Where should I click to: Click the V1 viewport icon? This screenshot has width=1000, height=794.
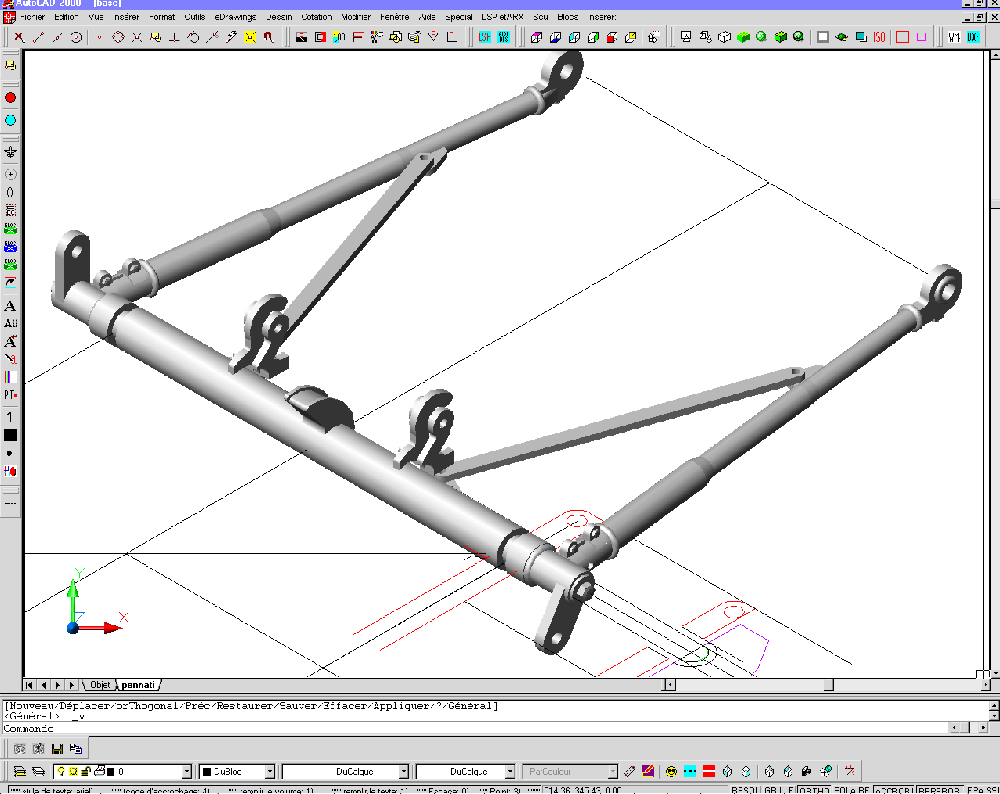954,37
